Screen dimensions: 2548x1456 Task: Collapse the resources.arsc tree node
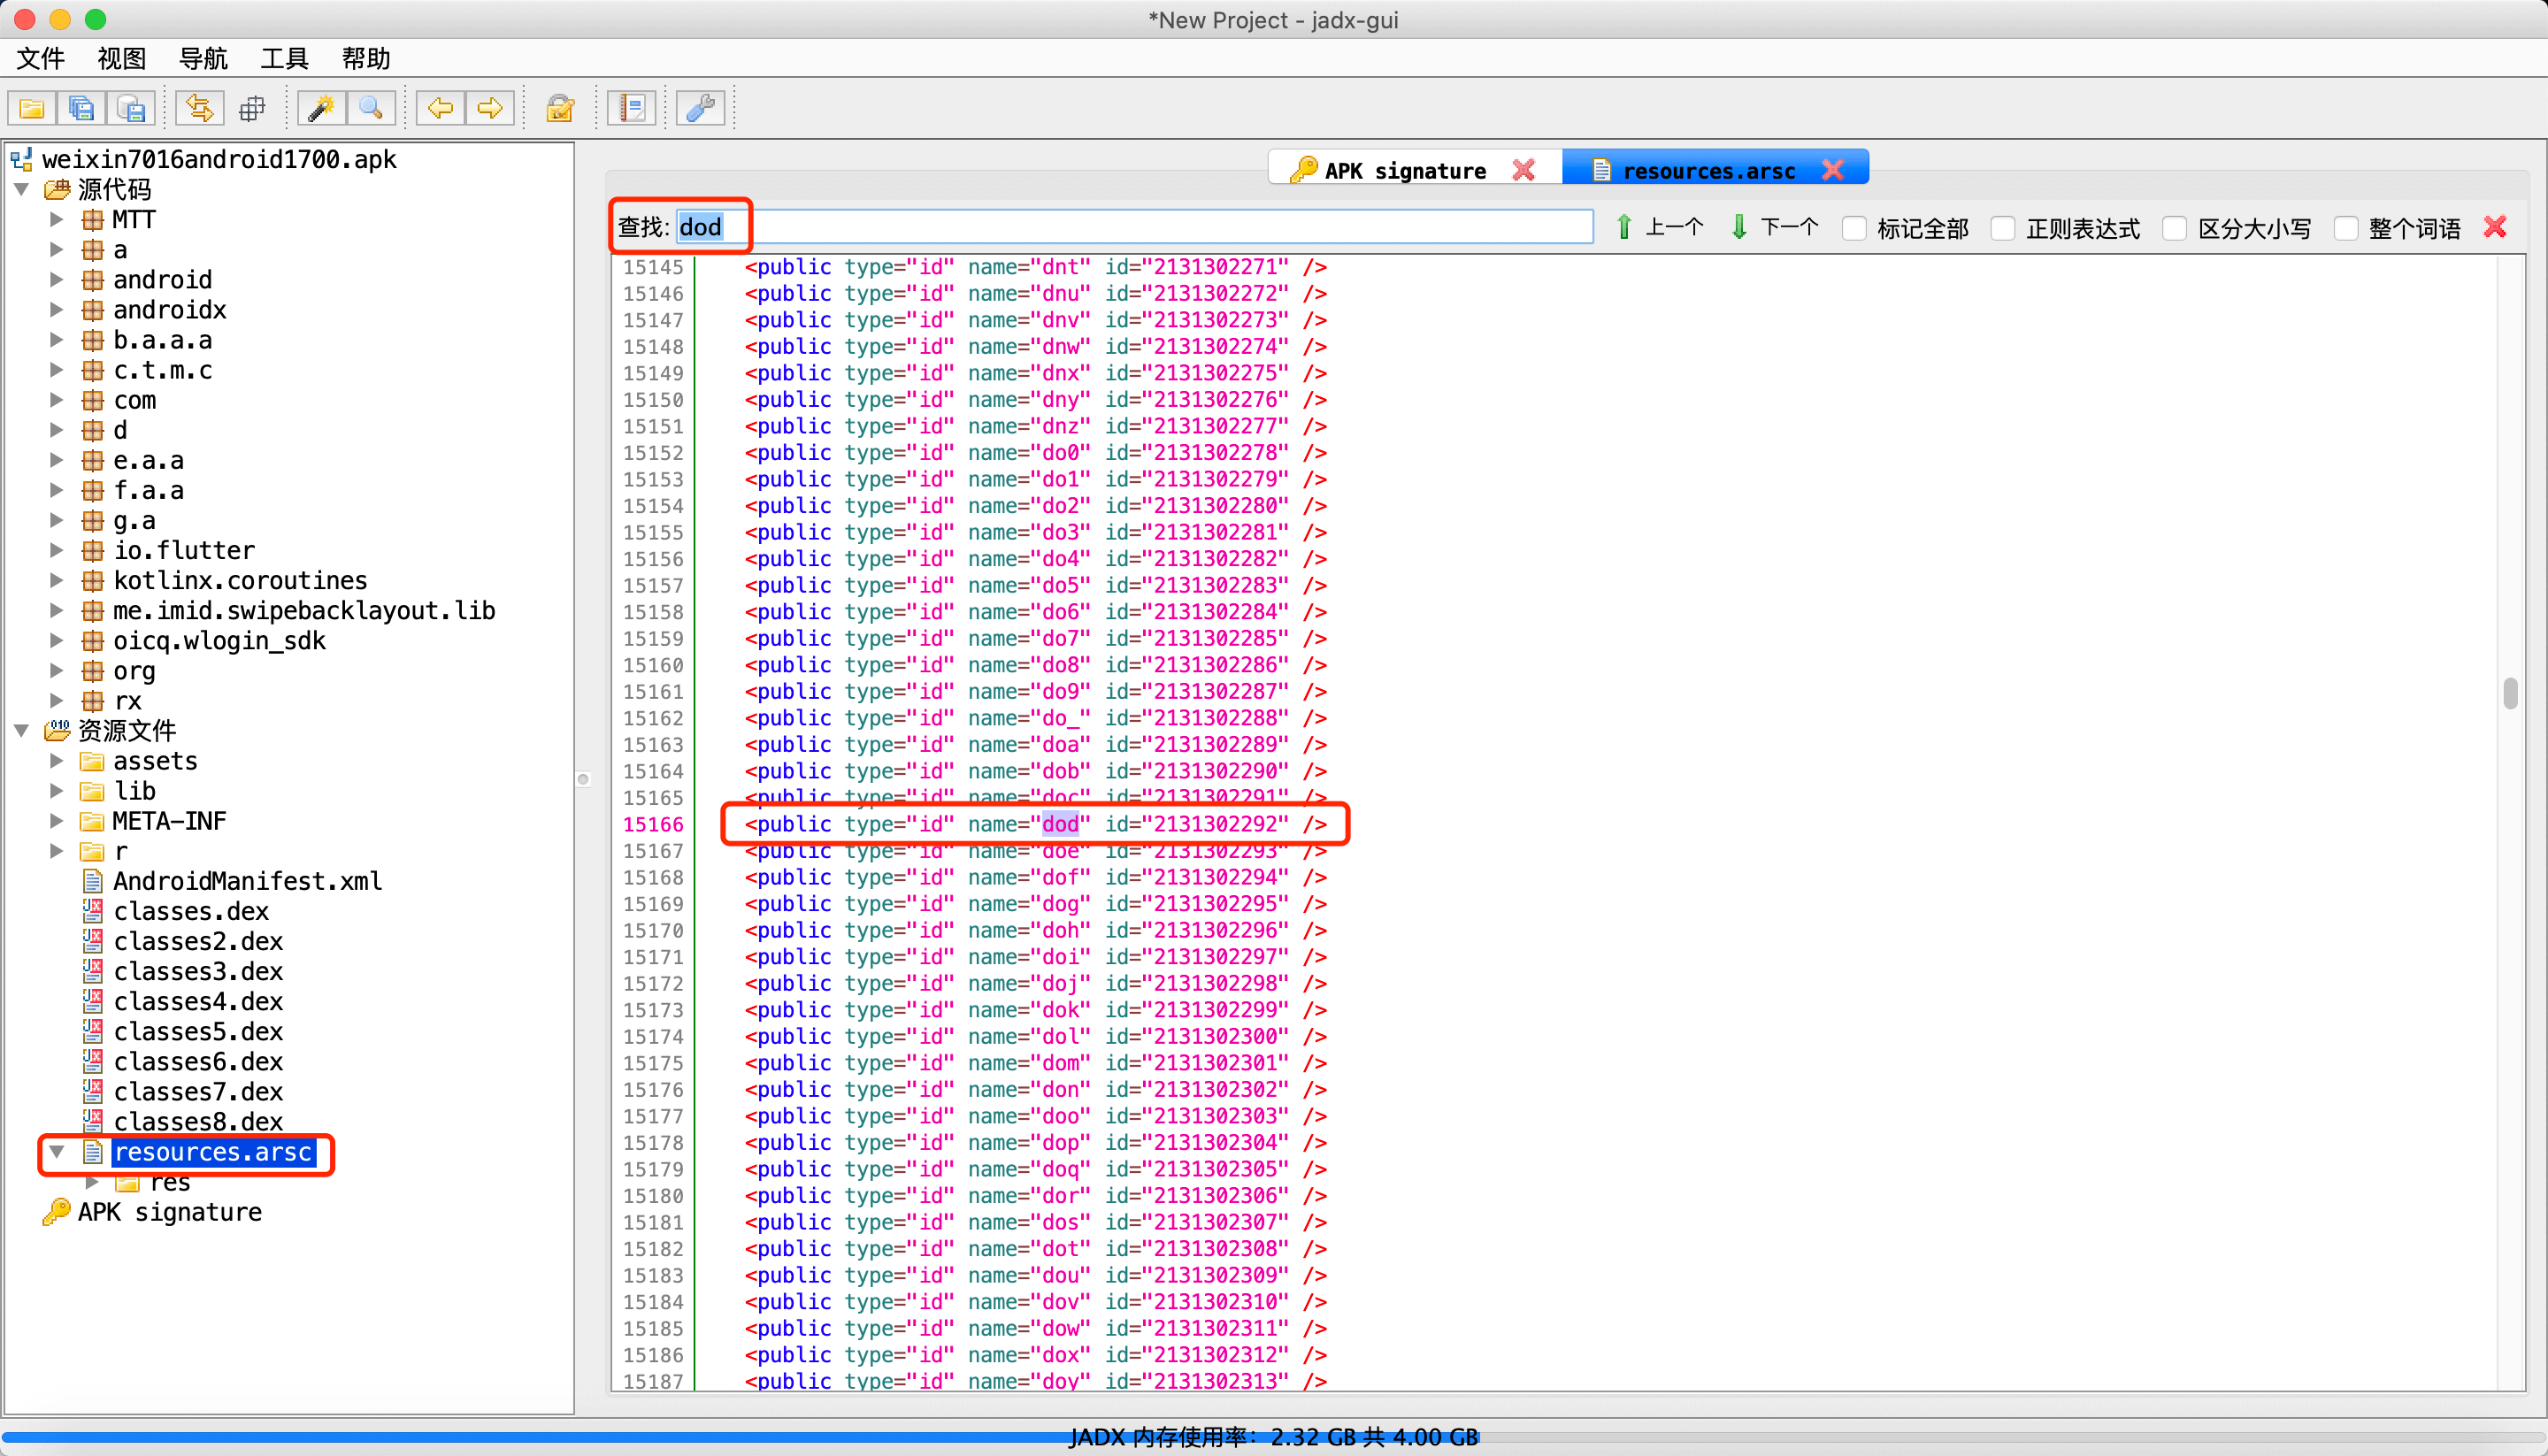click(57, 1152)
